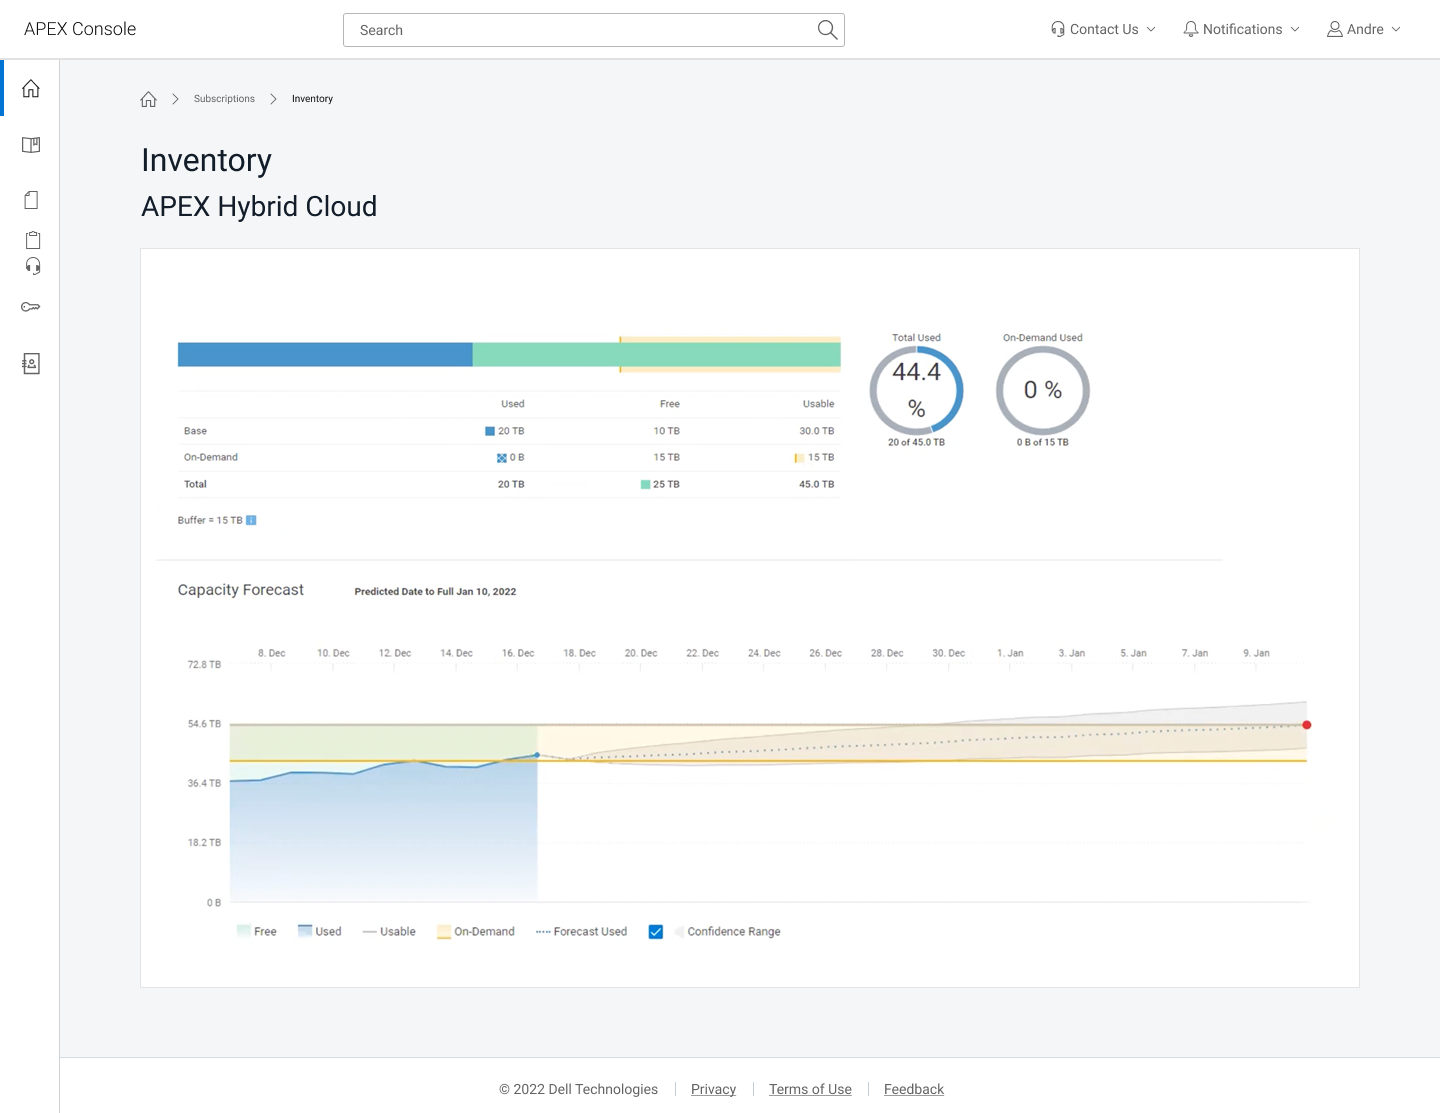Uncheck the Confidence Range checkbox
This screenshot has width=1440, height=1113.
[656, 932]
